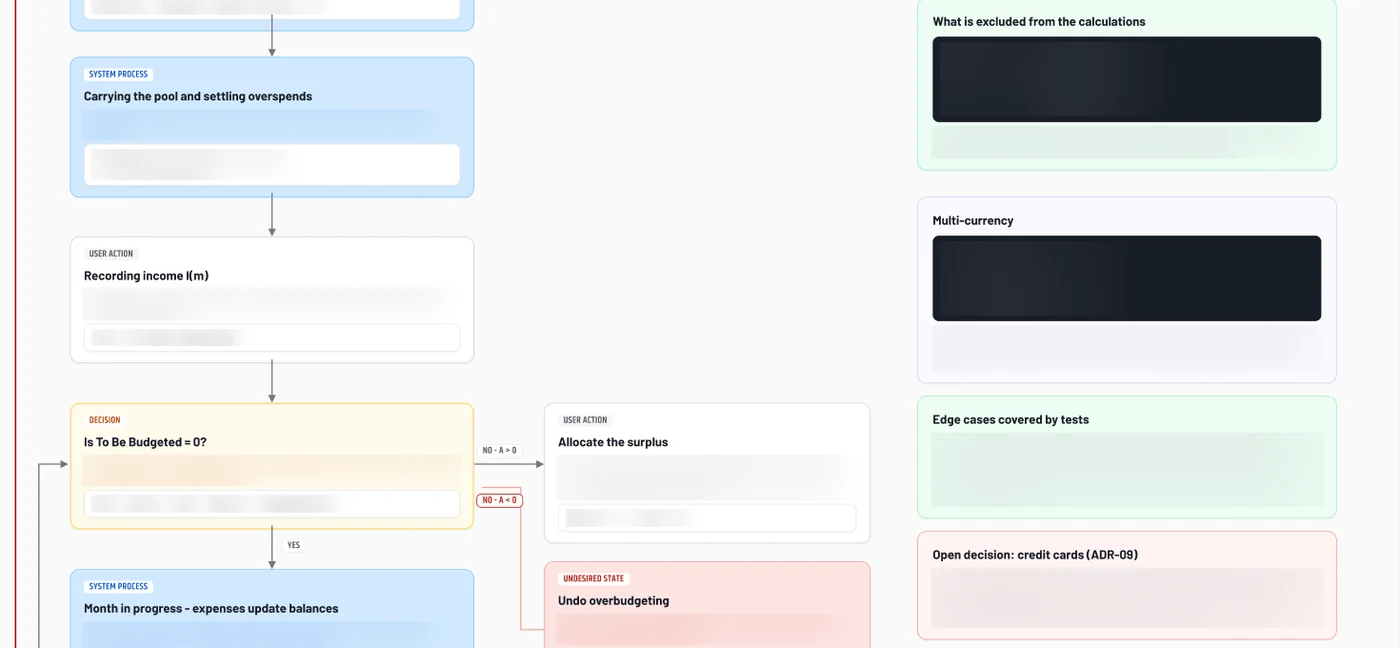Click "What is excluded from the calculations" heading
Image resolution: width=1400 pixels, height=648 pixels.
[x=1039, y=22]
